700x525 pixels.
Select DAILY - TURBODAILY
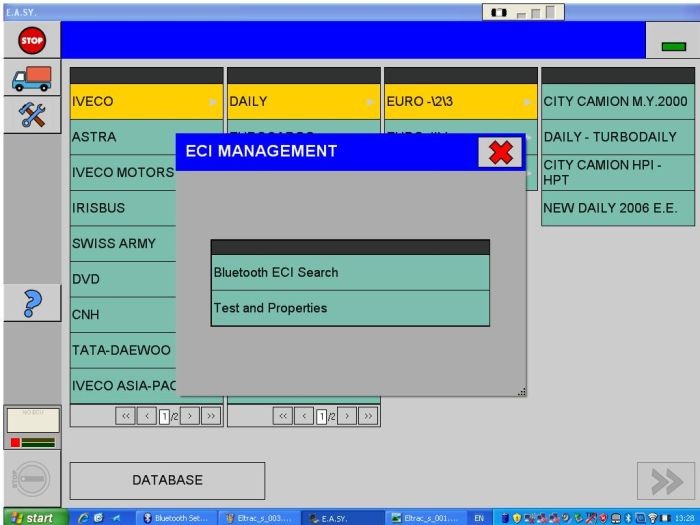coord(618,137)
